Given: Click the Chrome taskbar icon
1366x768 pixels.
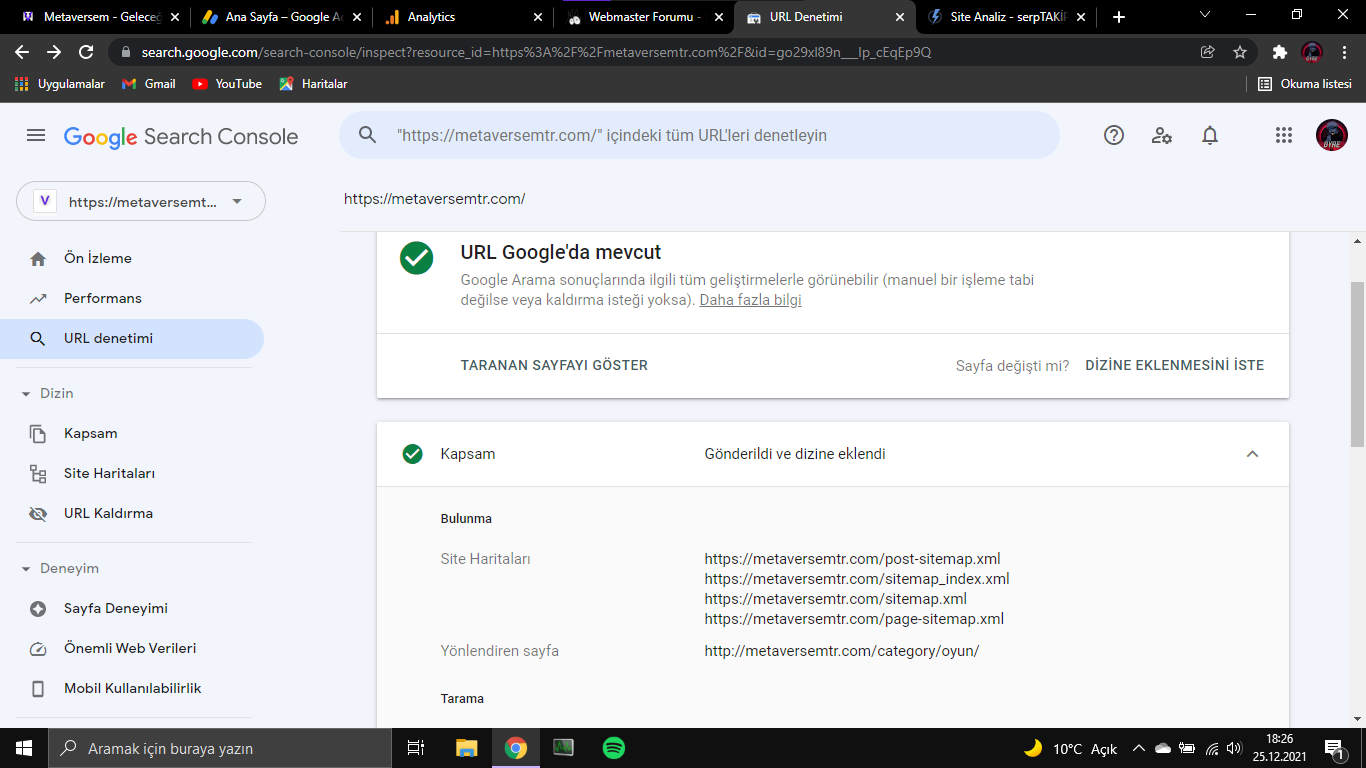Looking at the screenshot, I should [516, 748].
